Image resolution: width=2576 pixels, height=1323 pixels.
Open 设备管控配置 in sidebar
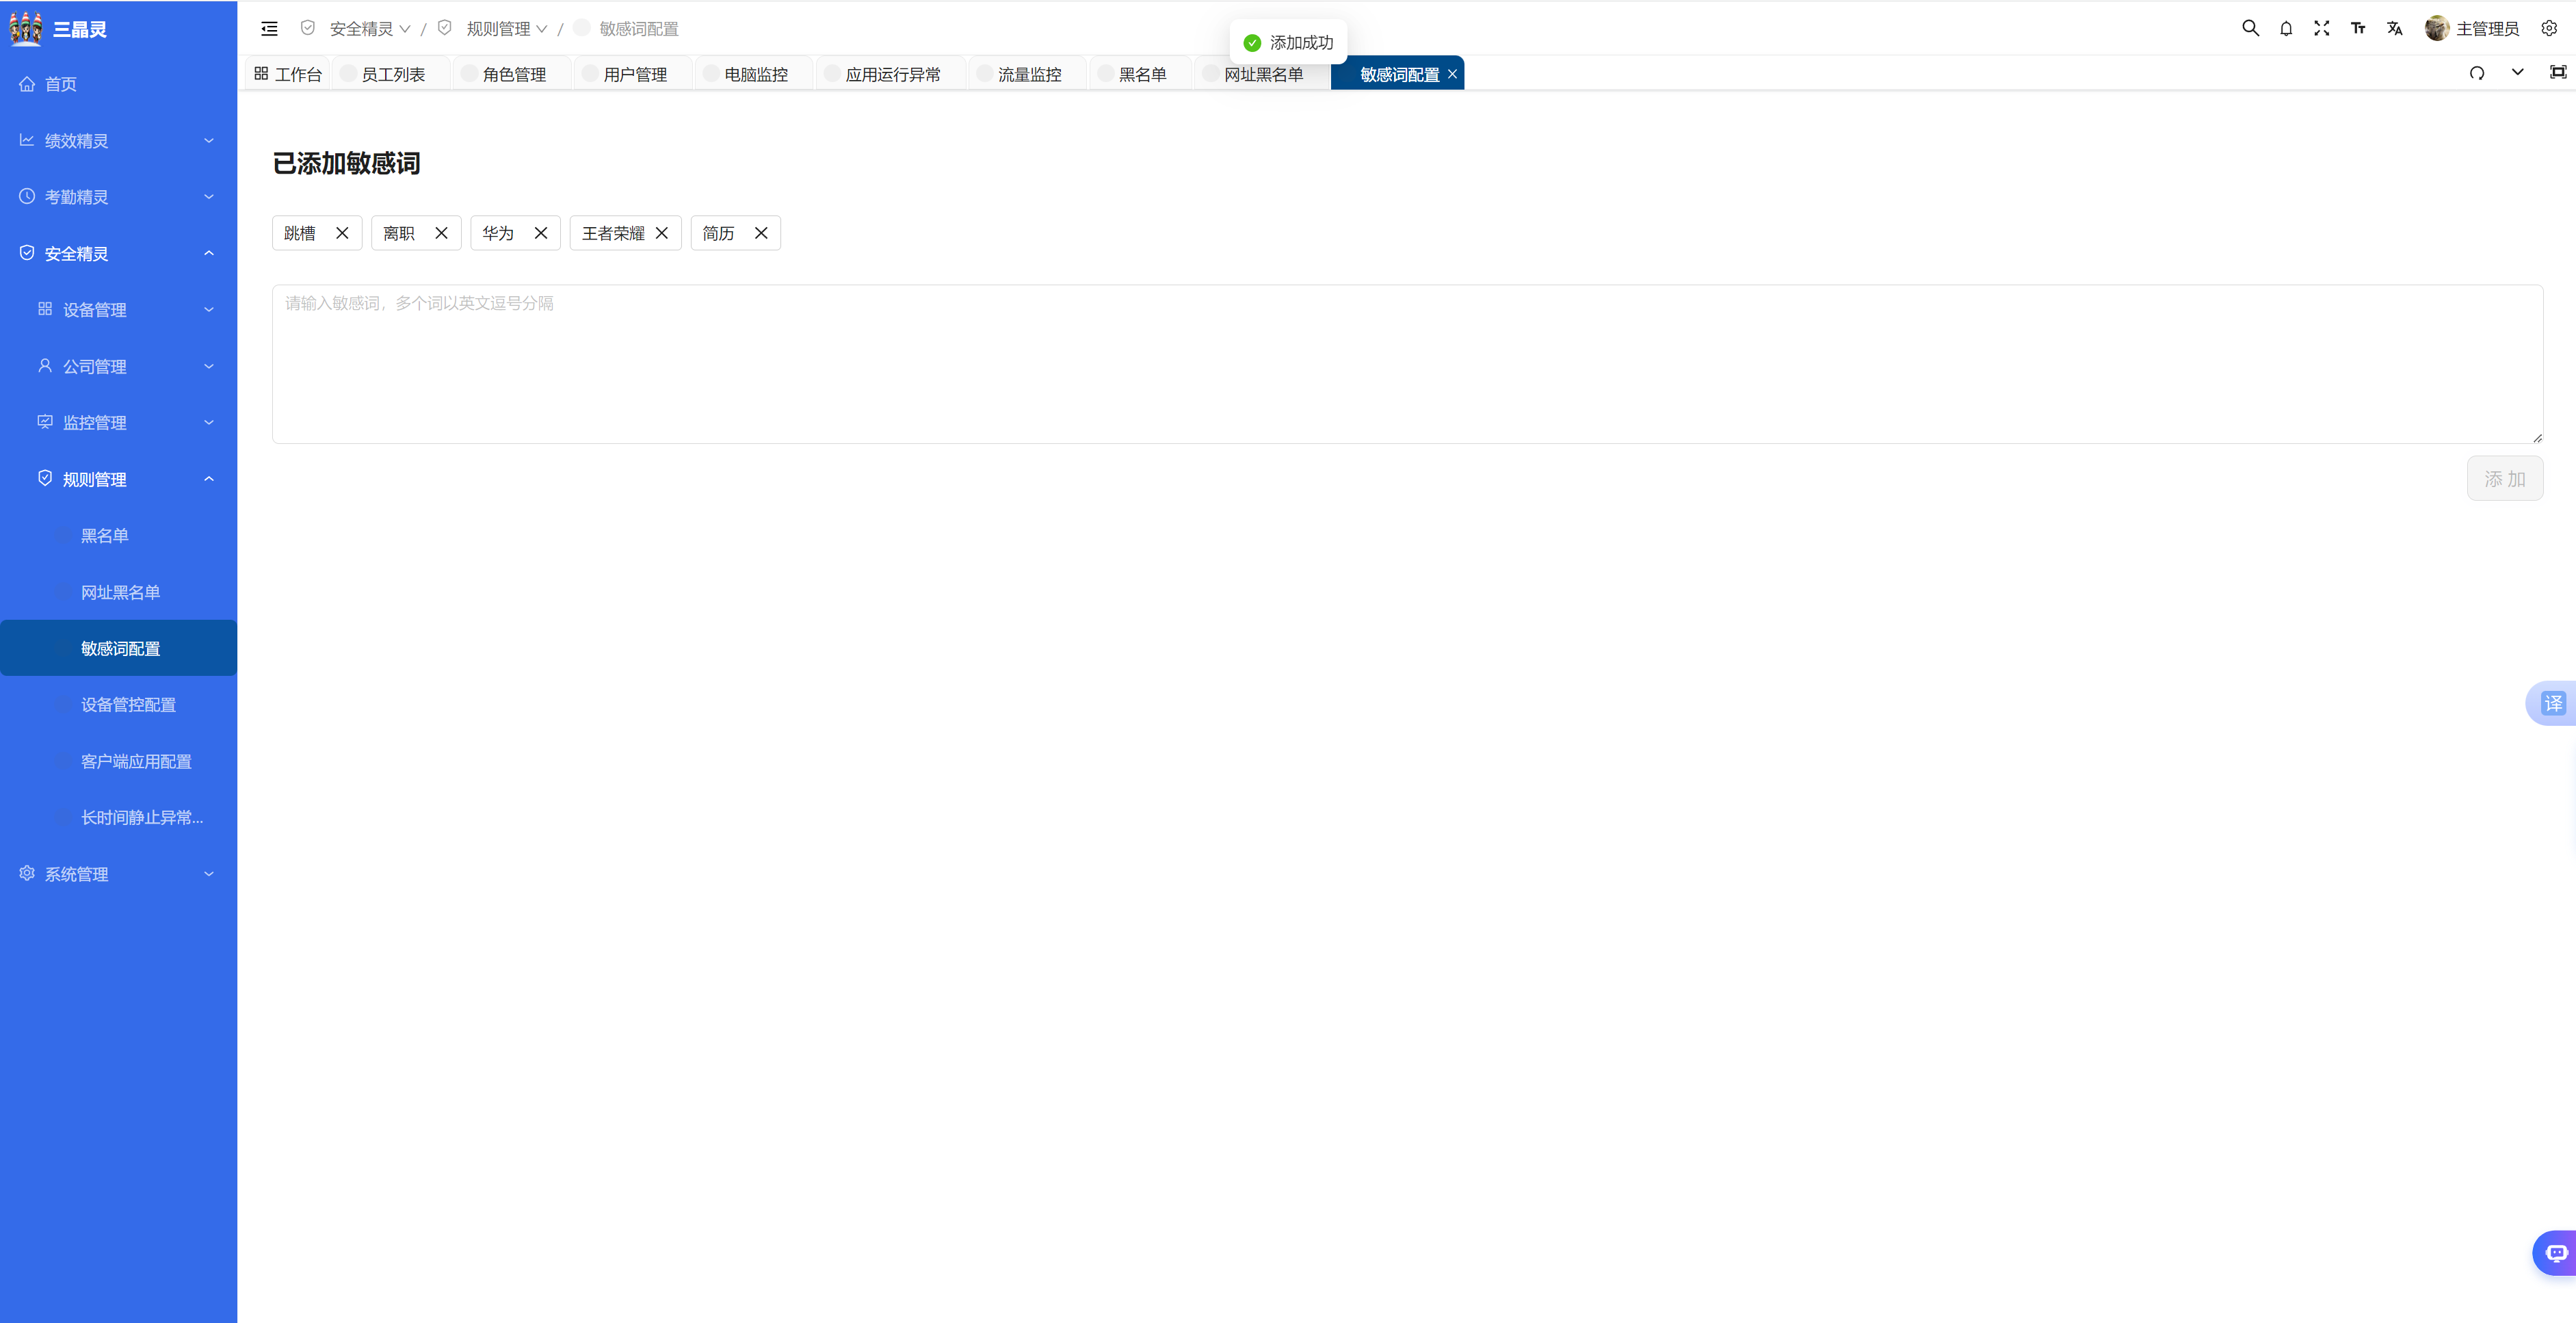118,705
